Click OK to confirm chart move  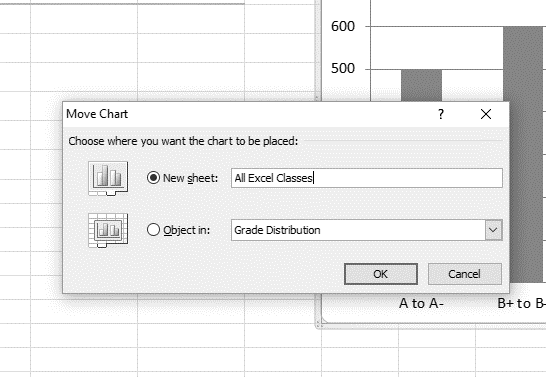pyautogui.click(x=381, y=274)
